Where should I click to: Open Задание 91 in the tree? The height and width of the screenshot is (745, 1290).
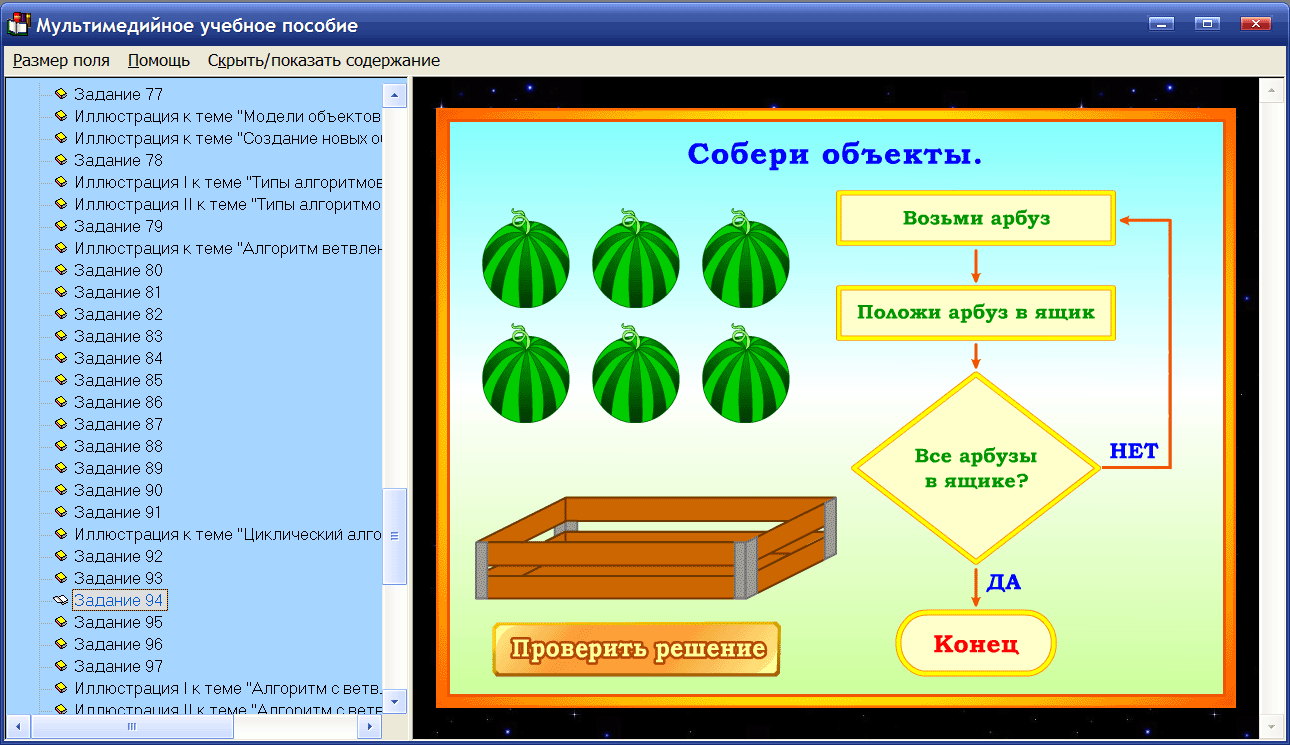(x=118, y=512)
